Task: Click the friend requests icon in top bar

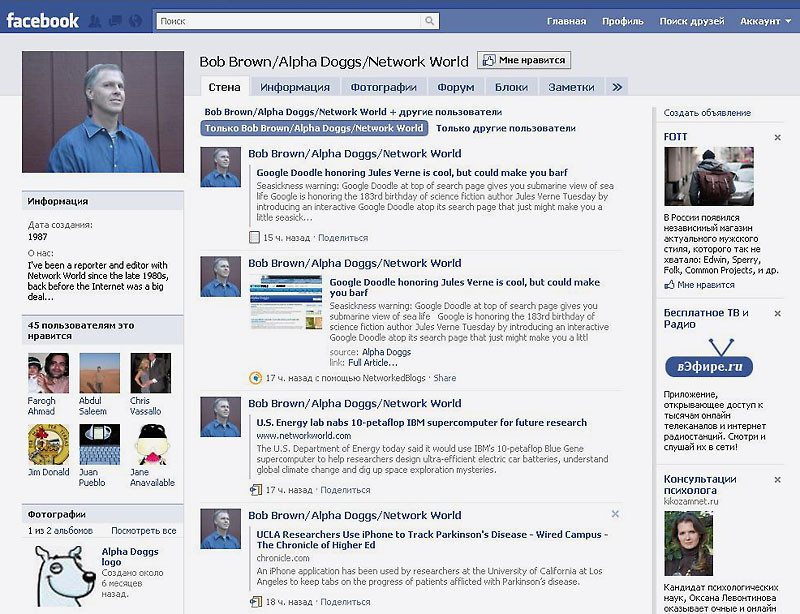Action: [95, 20]
